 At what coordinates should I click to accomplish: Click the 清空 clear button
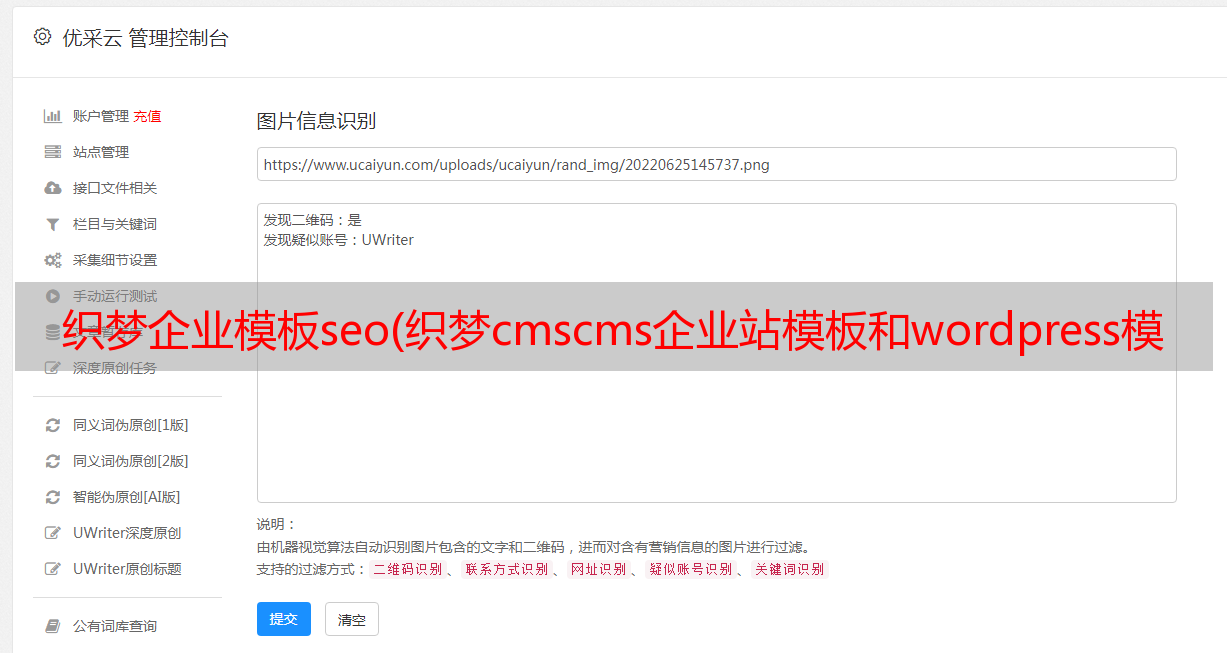pos(352,619)
